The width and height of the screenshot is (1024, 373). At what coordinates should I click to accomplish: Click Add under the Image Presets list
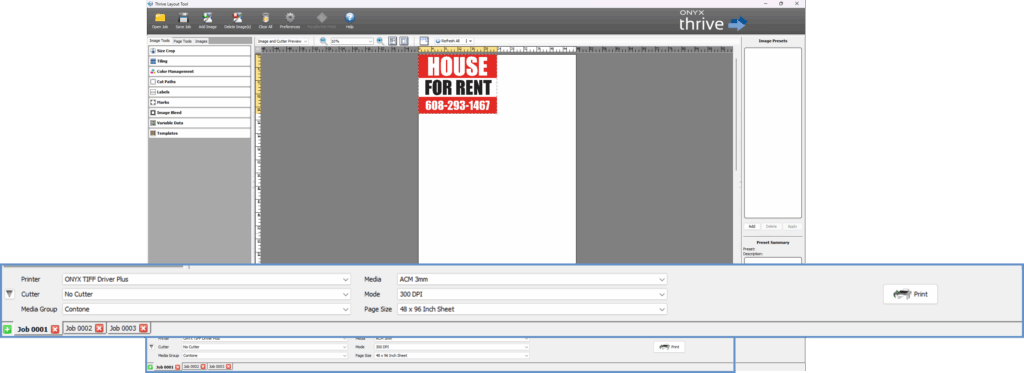[752, 226]
